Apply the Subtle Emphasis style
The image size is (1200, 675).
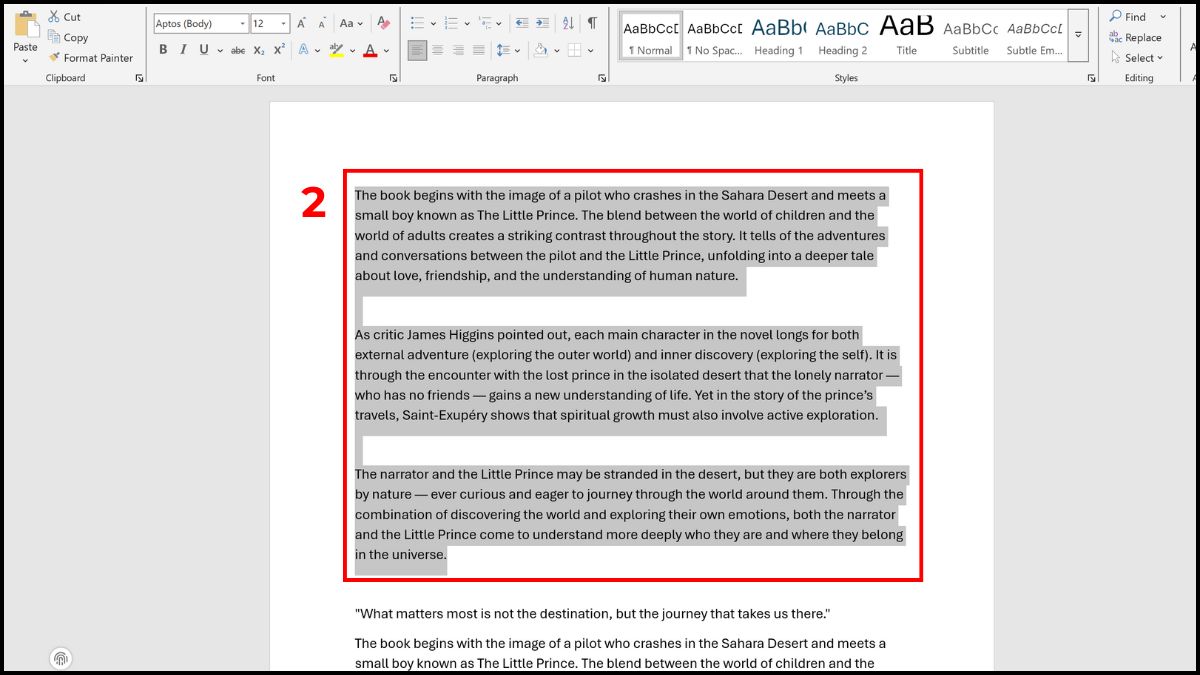pyautogui.click(x=1034, y=37)
